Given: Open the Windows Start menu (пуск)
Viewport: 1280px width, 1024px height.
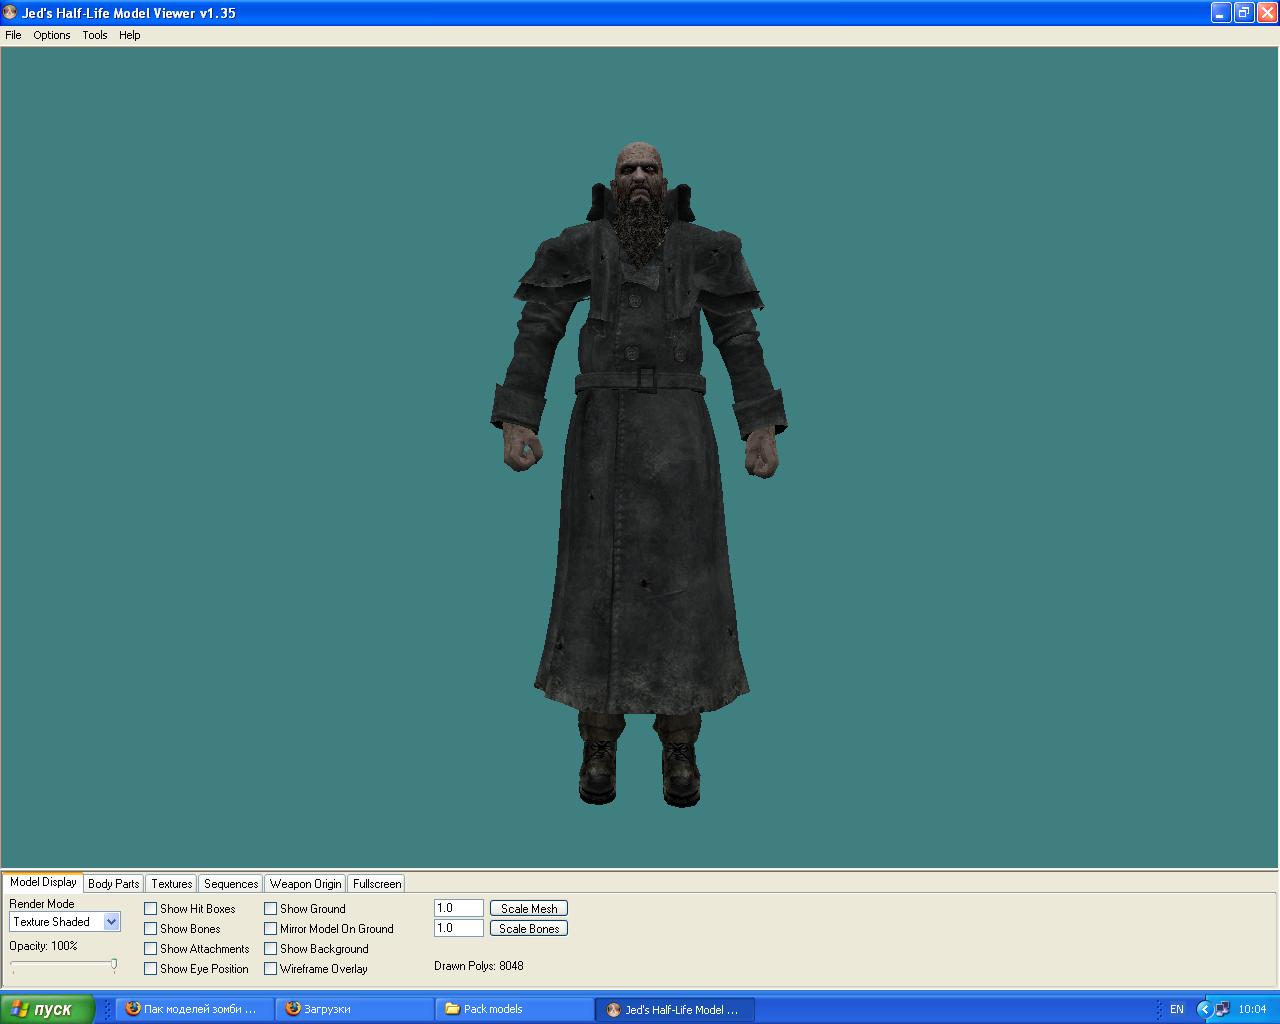Looking at the screenshot, I should 47,1009.
